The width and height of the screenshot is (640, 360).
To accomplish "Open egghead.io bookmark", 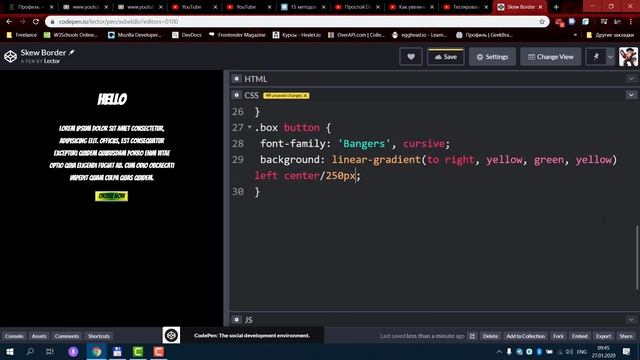I will pos(419,35).
